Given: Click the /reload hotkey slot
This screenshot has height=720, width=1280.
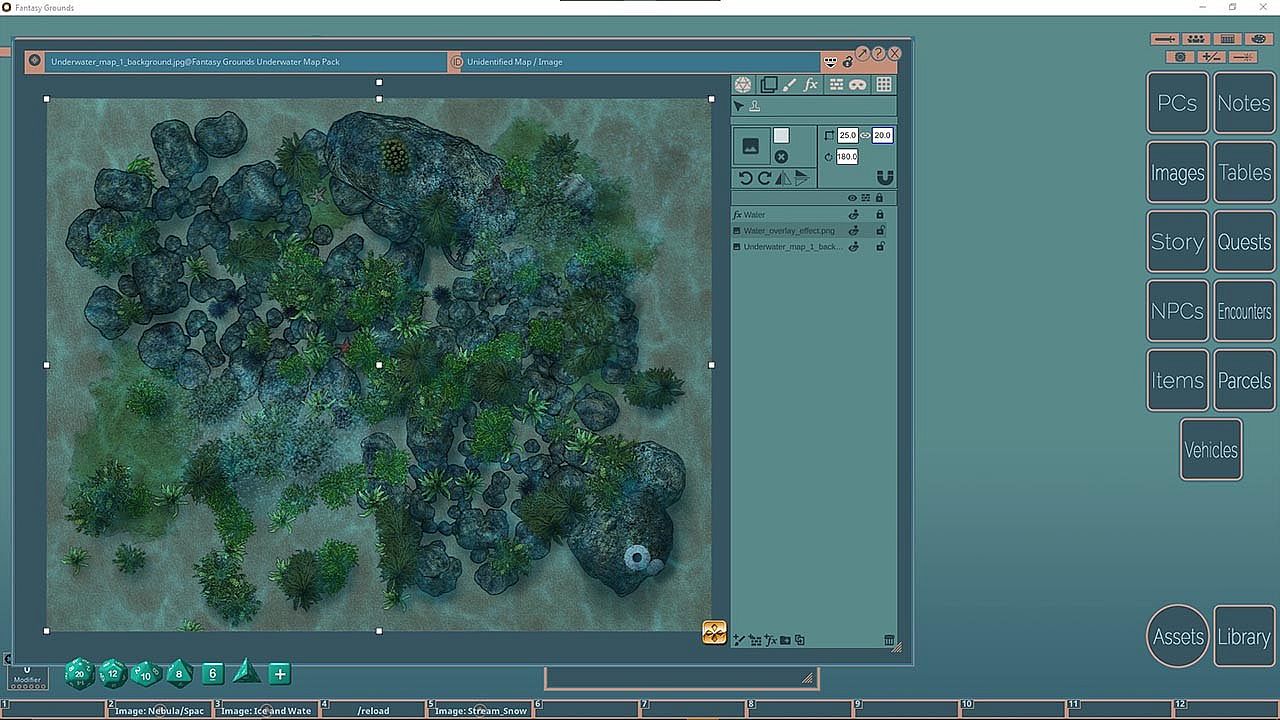Looking at the screenshot, I should pyautogui.click(x=373, y=711).
